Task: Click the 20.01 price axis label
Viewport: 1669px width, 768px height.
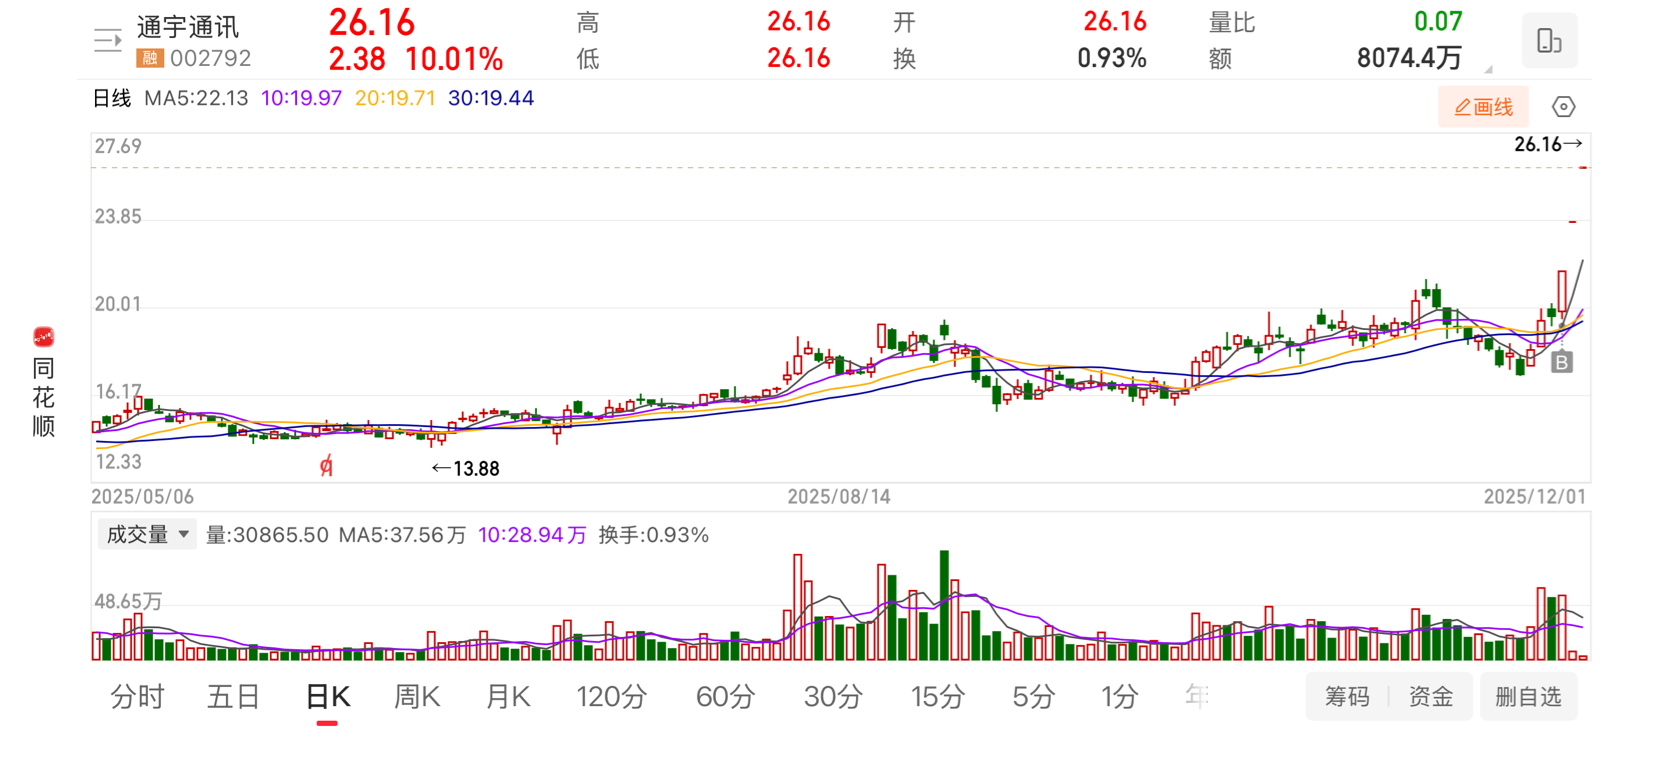Action: pos(118,304)
